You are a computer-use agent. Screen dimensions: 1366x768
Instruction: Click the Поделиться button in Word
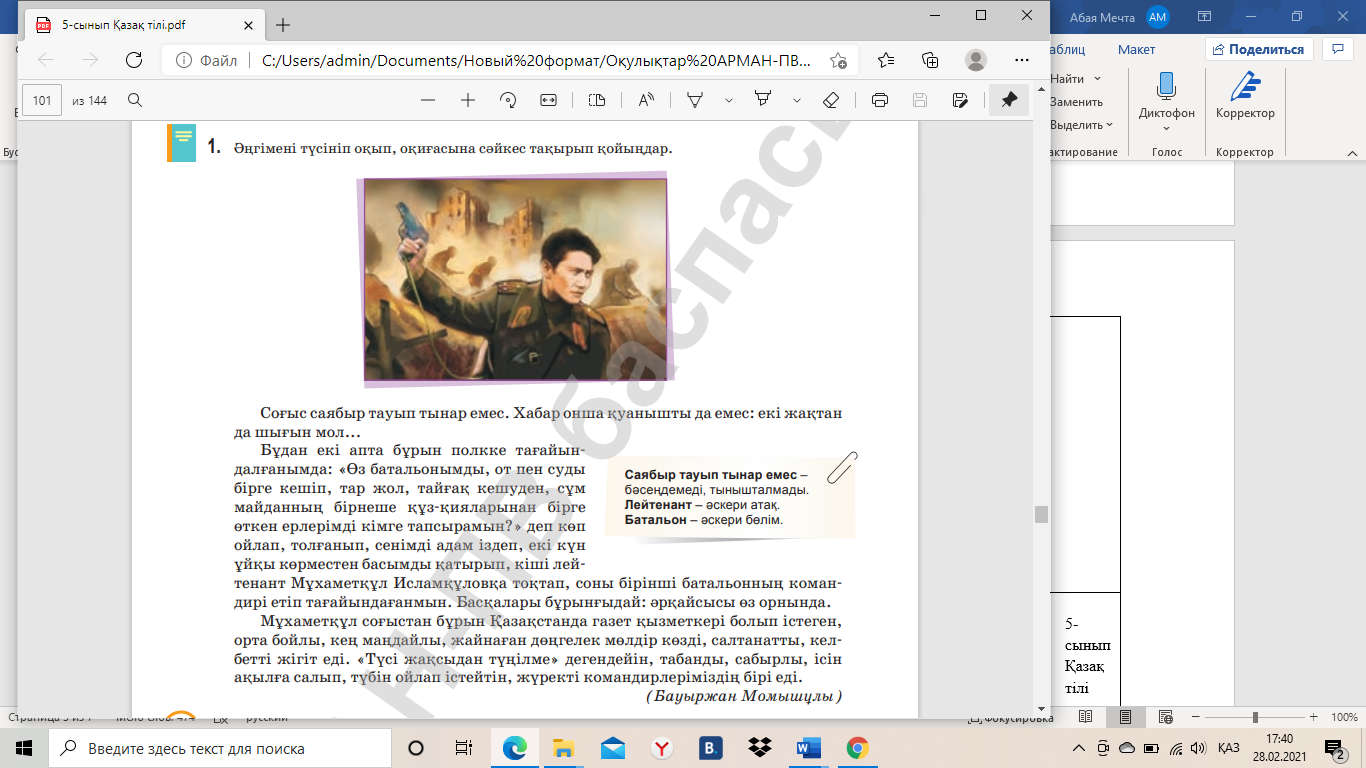point(1258,49)
